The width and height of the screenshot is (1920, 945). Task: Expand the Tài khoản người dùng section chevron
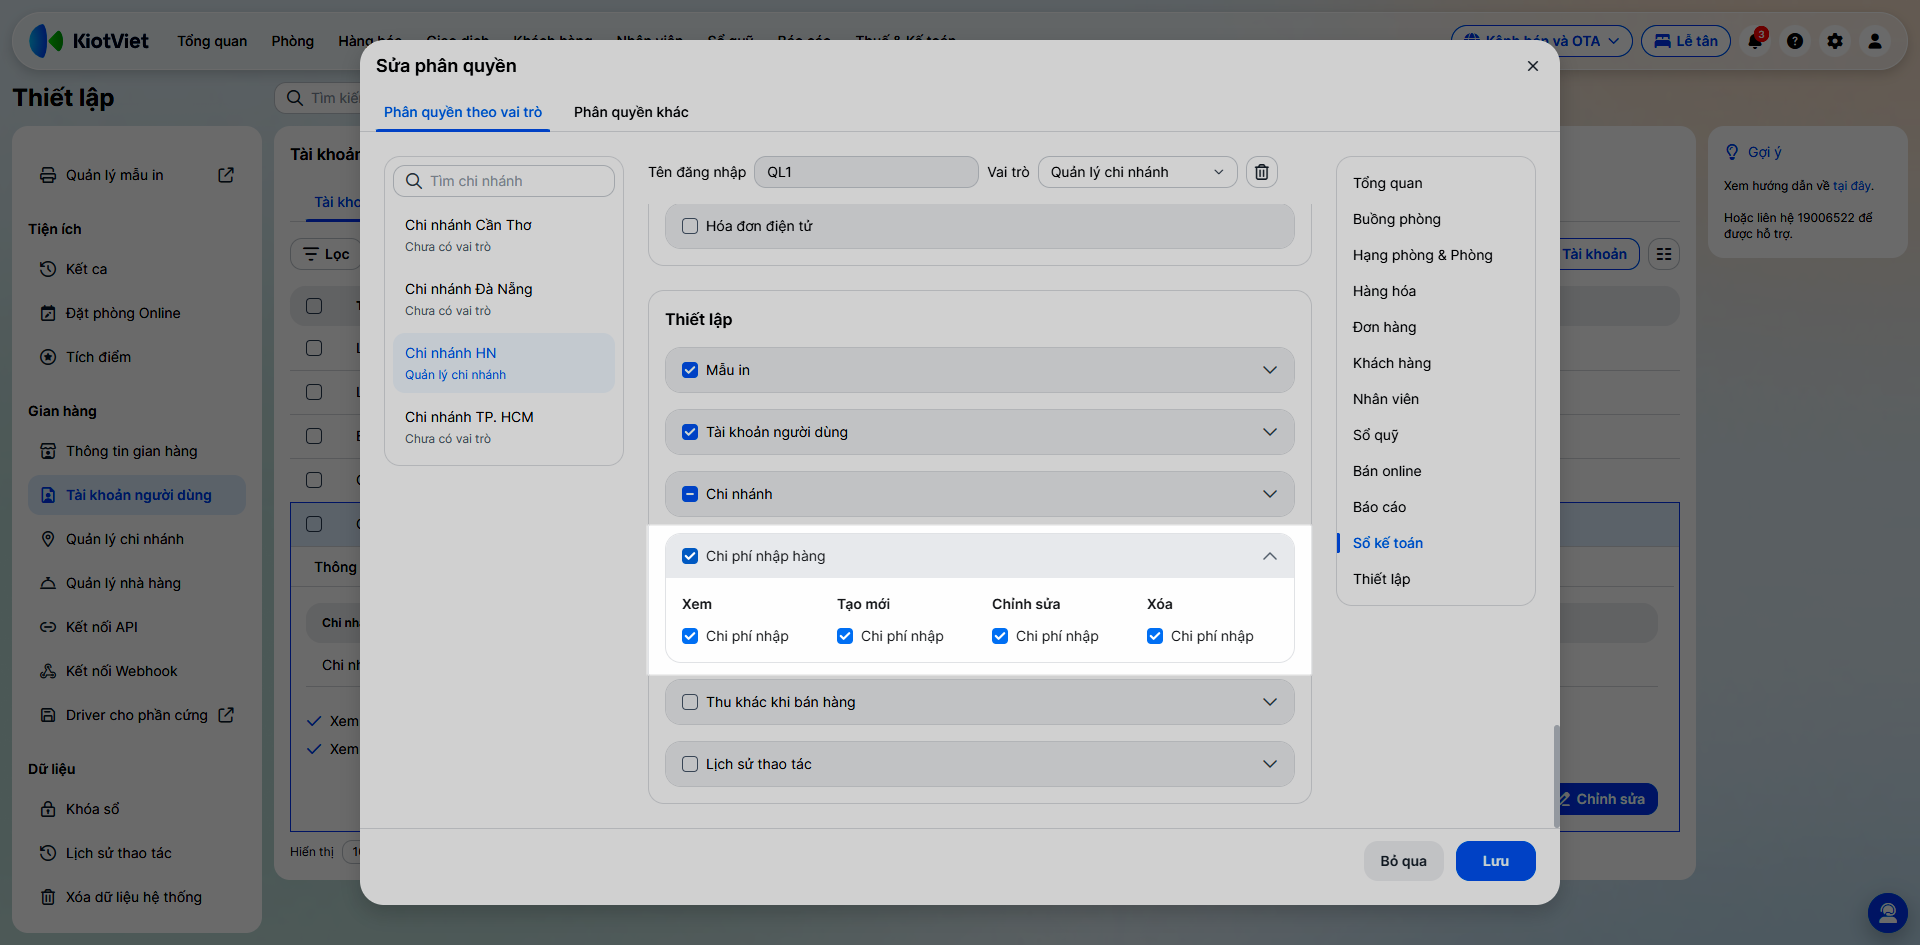click(1270, 432)
